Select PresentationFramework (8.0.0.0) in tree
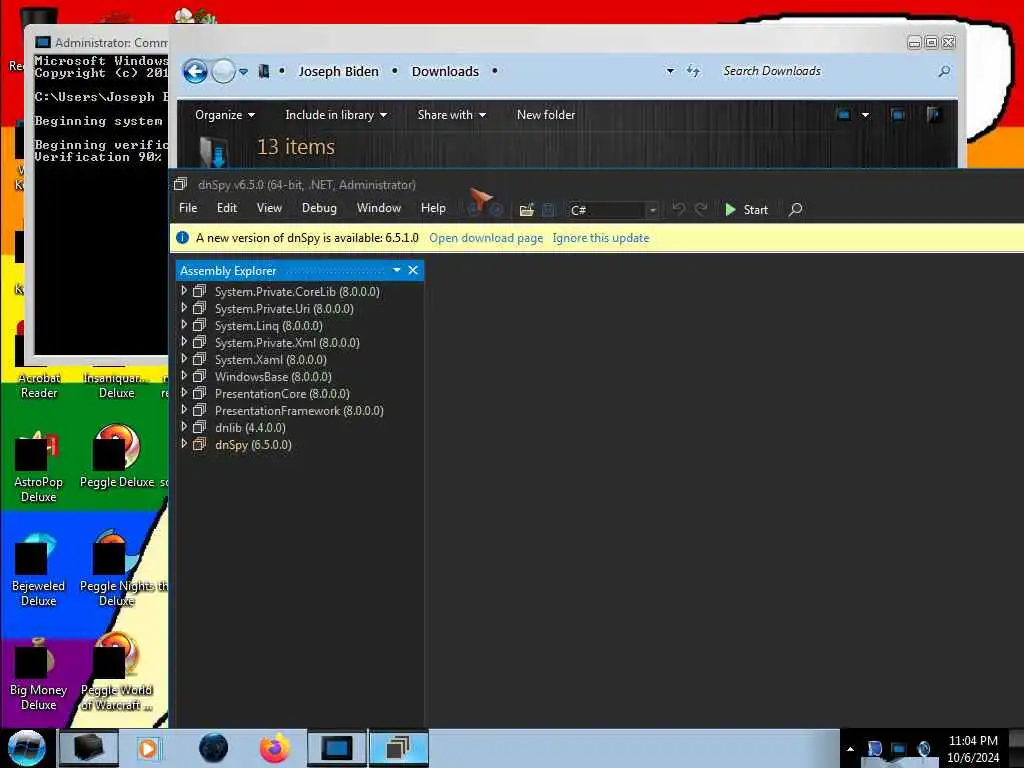 click(299, 411)
